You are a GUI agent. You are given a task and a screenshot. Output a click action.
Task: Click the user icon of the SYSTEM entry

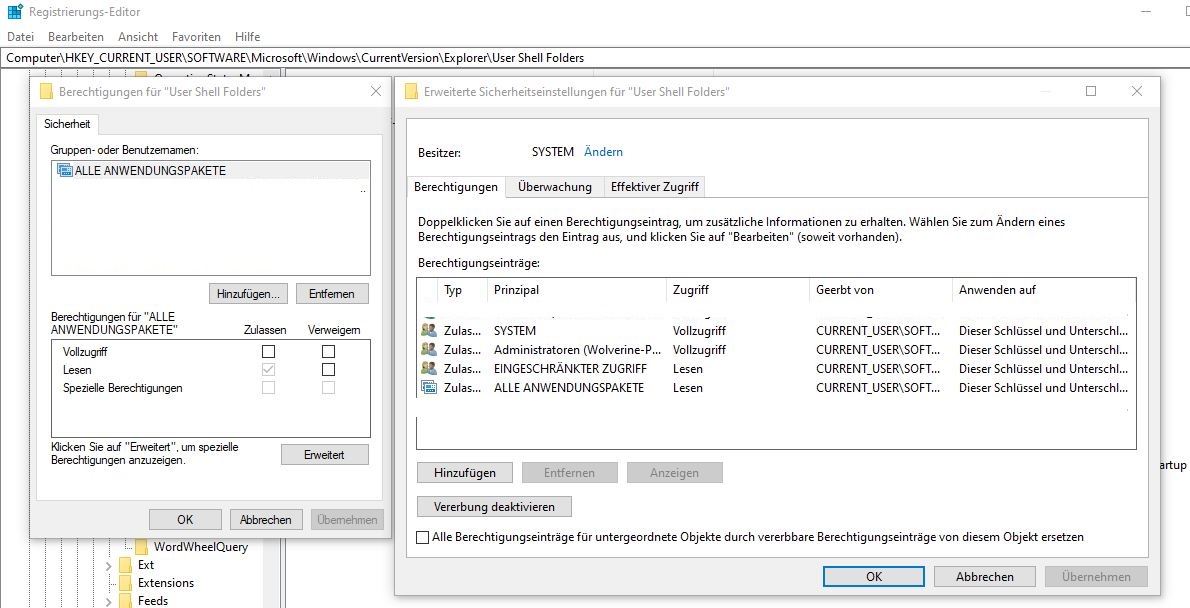[429, 330]
